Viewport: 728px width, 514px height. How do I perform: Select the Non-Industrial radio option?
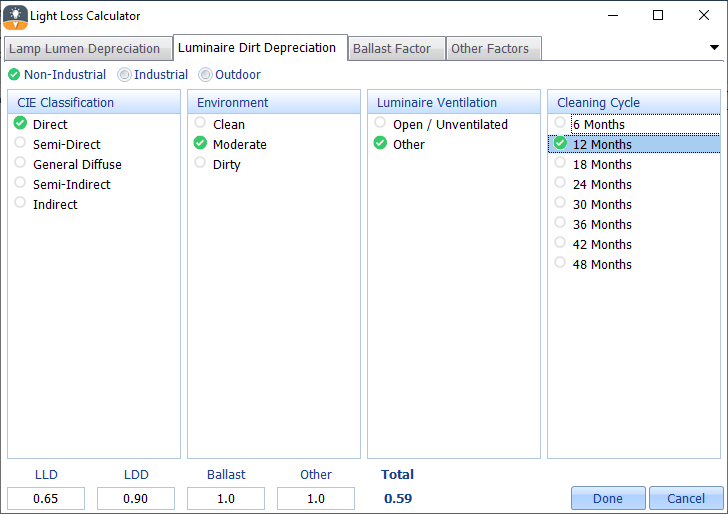pyautogui.click(x=57, y=75)
